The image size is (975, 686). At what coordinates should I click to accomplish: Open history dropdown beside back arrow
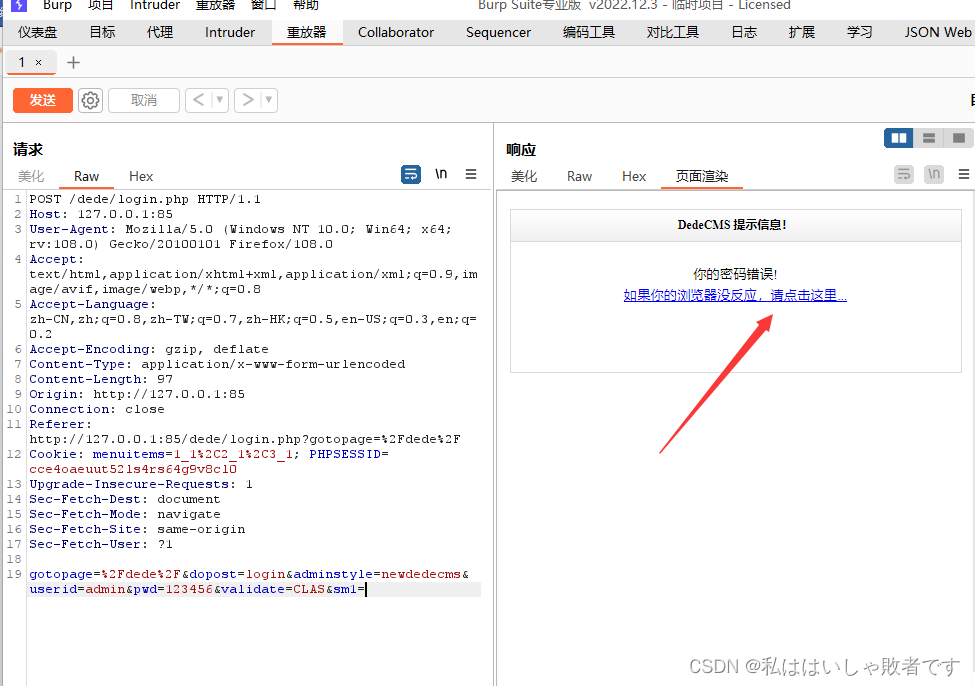[219, 100]
